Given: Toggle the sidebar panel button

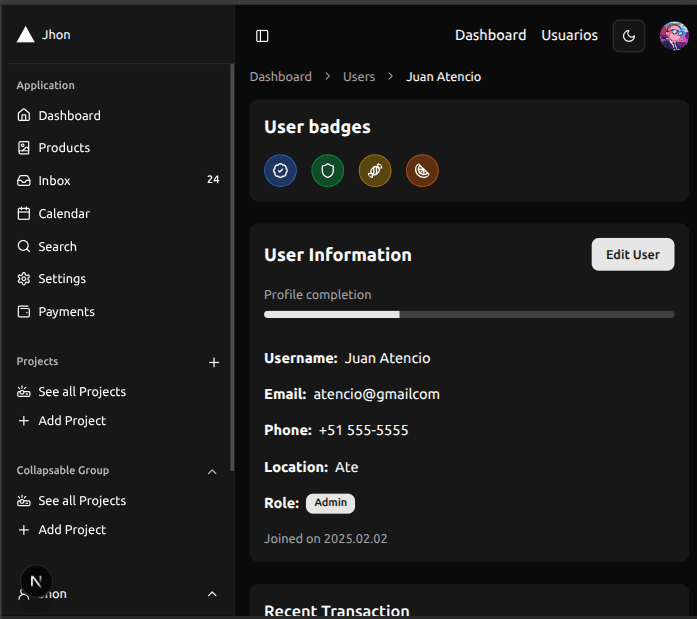Looking at the screenshot, I should tap(262, 36).
